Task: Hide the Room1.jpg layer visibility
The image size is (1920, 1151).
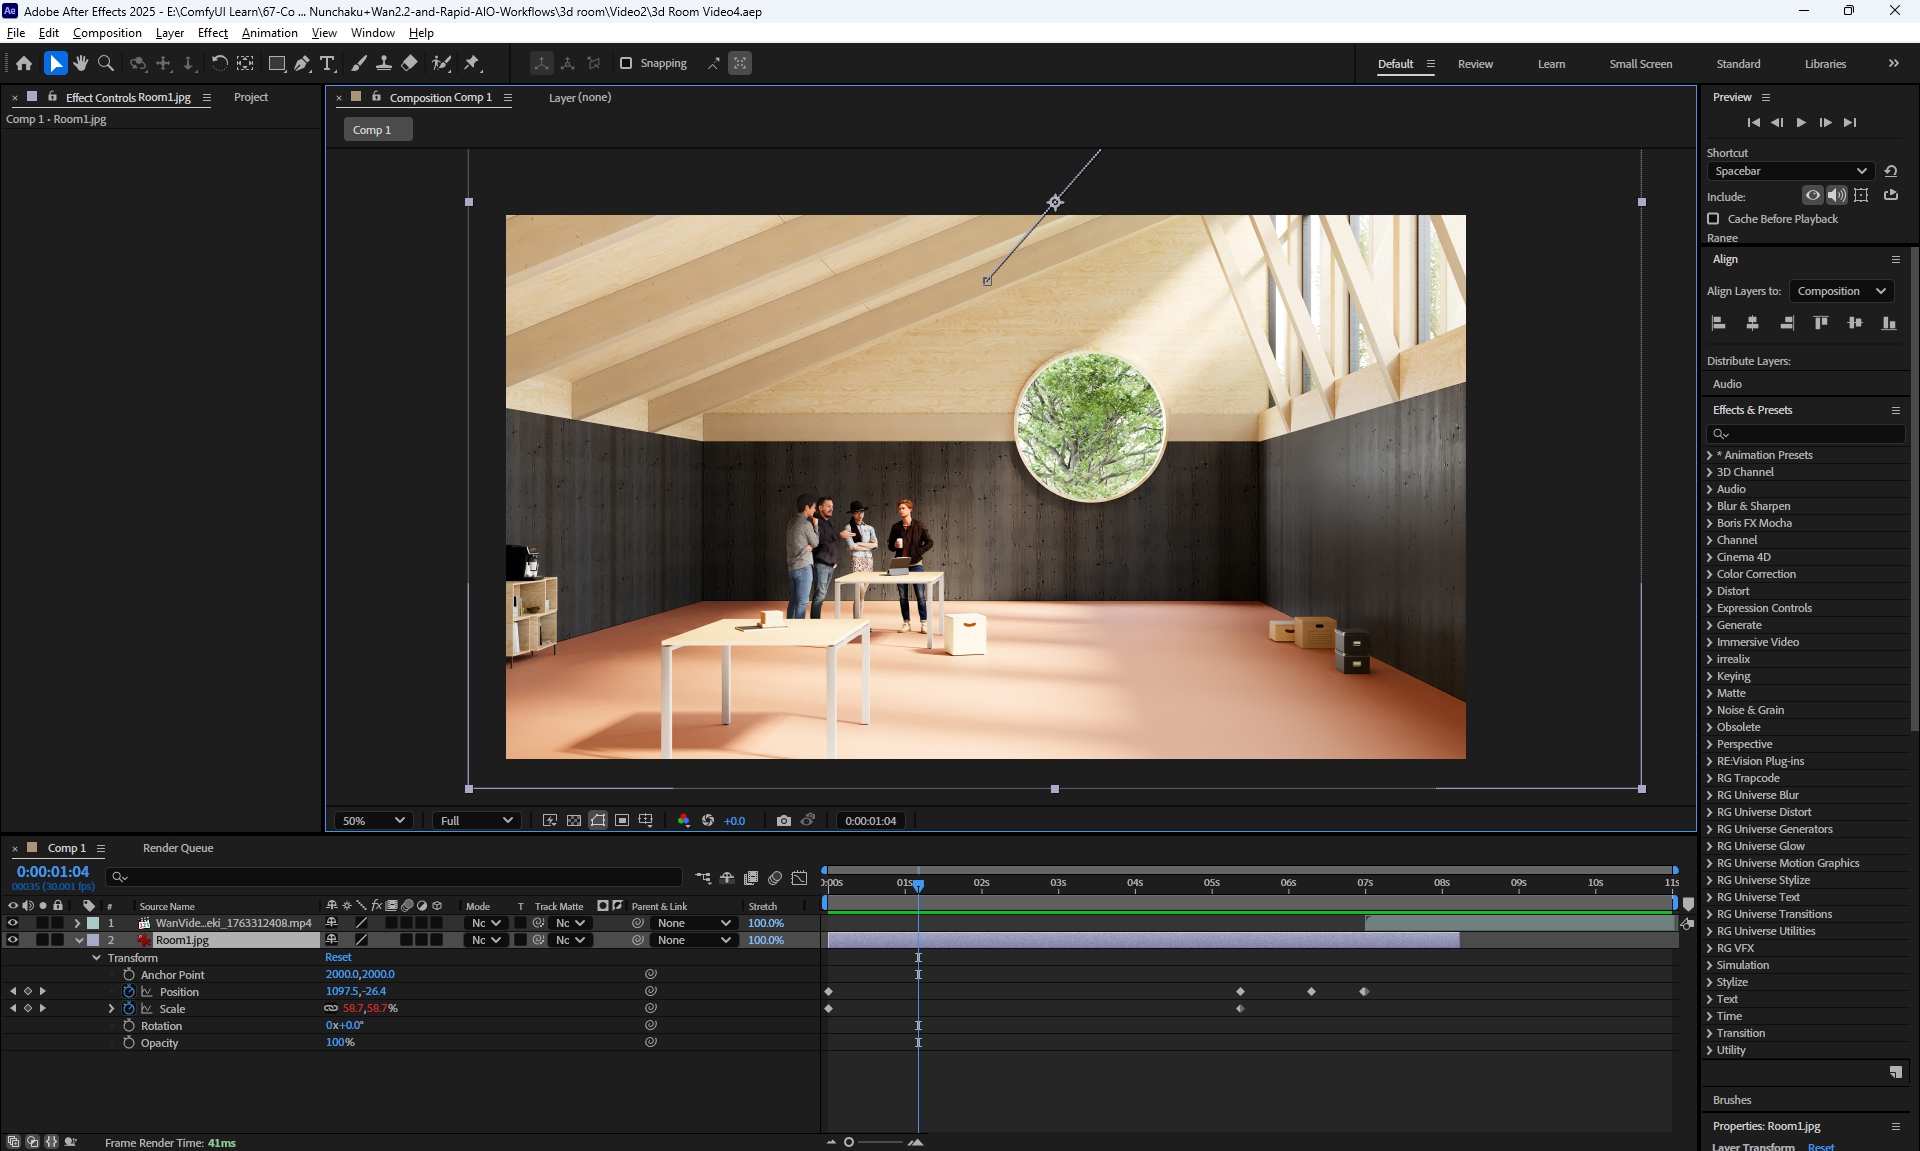Action: point(13,940)
